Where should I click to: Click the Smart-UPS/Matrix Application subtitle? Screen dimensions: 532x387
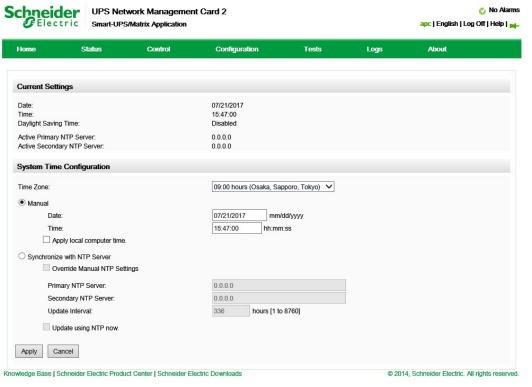(x=139, y=24)
